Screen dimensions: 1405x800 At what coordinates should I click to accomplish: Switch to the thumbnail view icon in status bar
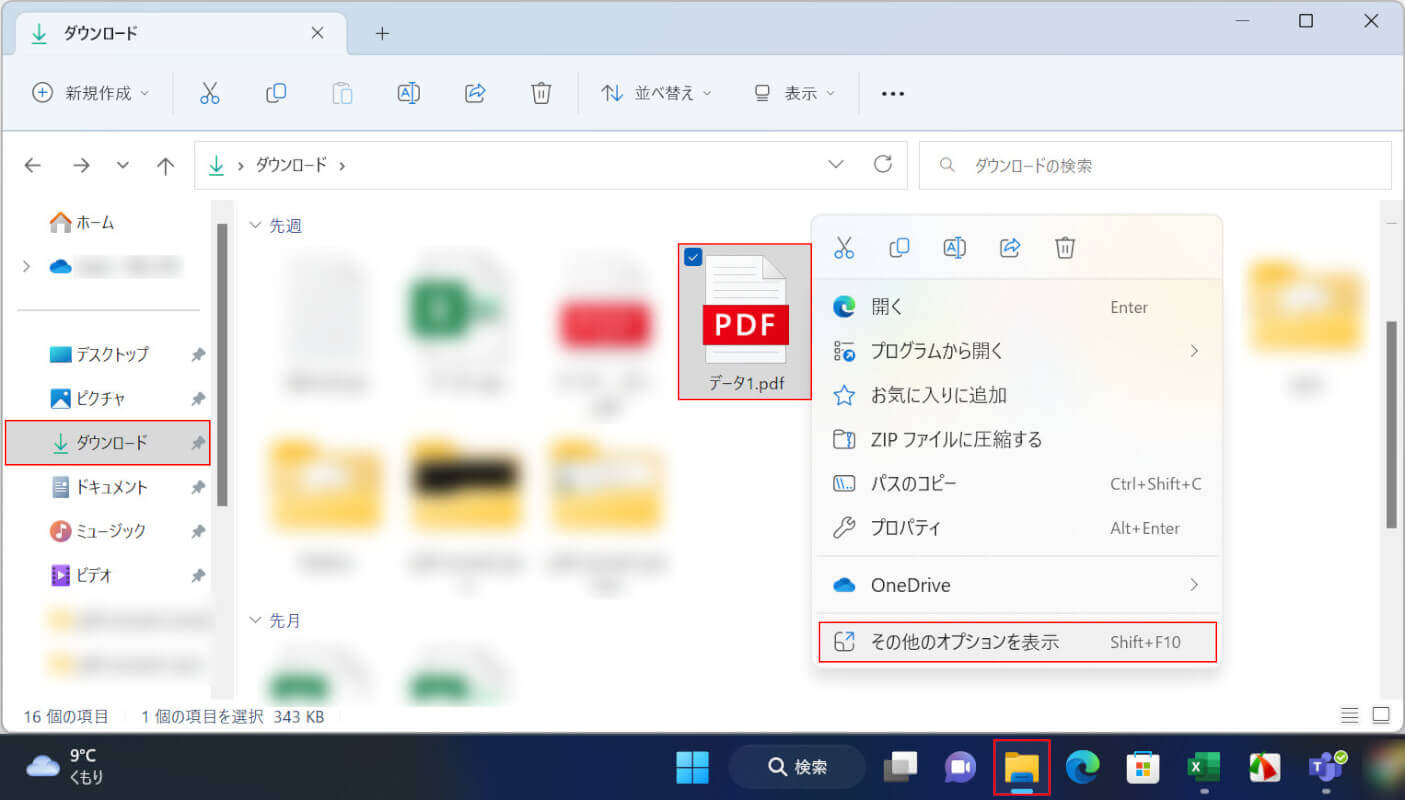pos(1381,716)
